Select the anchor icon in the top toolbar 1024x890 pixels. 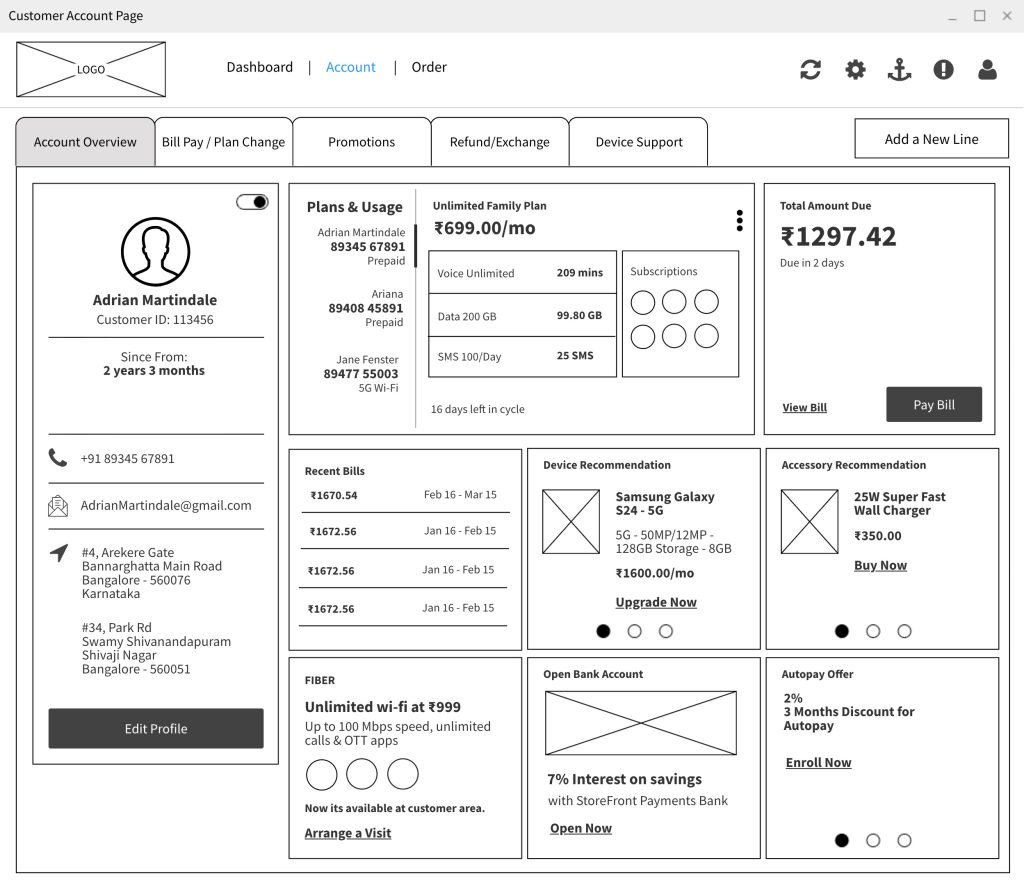click(898, 69)
